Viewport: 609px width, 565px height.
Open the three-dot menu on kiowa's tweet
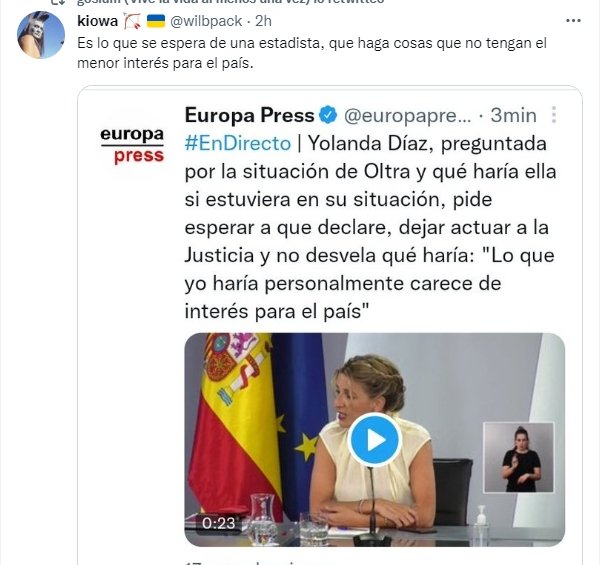[x=573, y=21]
